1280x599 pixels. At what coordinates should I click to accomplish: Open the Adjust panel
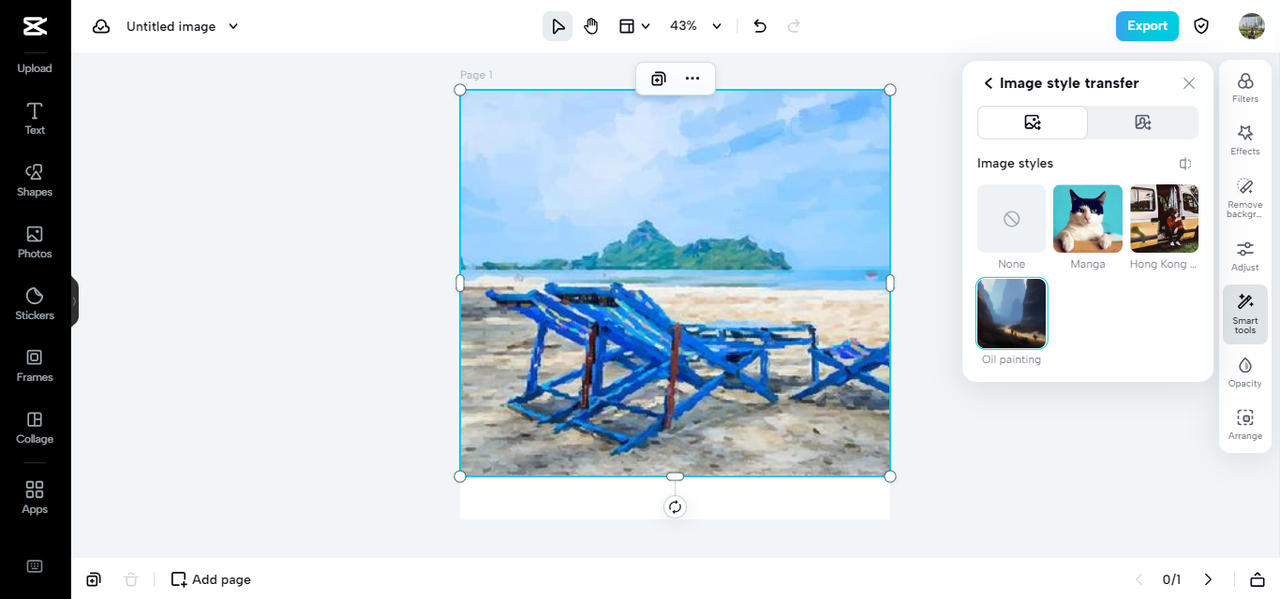(x=1245, y=256)
